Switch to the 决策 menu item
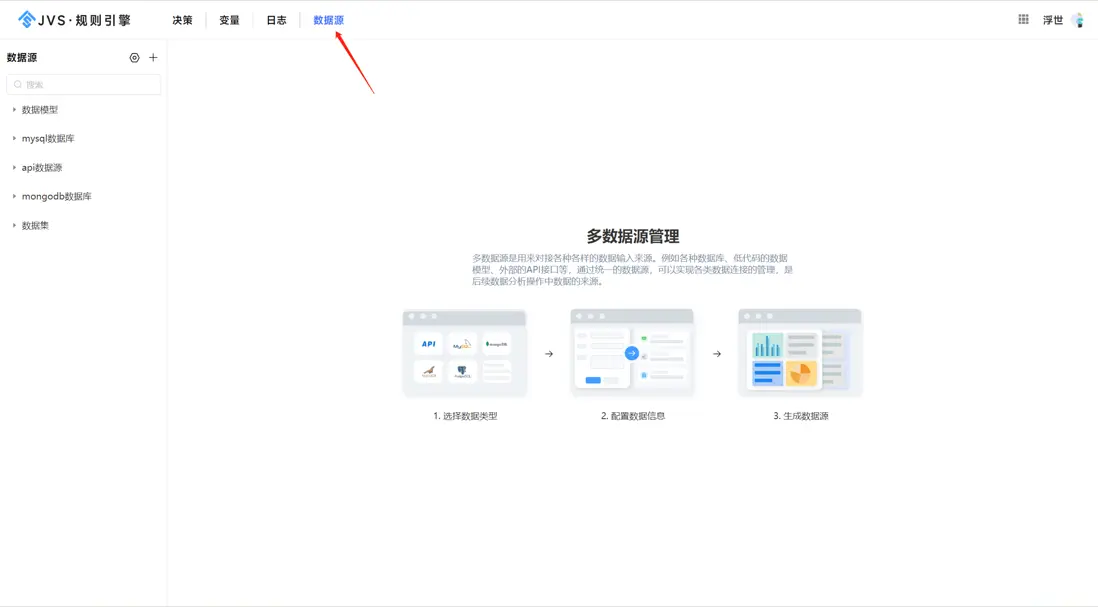This screenshot has width=1098, height=607. [x=182, y=19]
